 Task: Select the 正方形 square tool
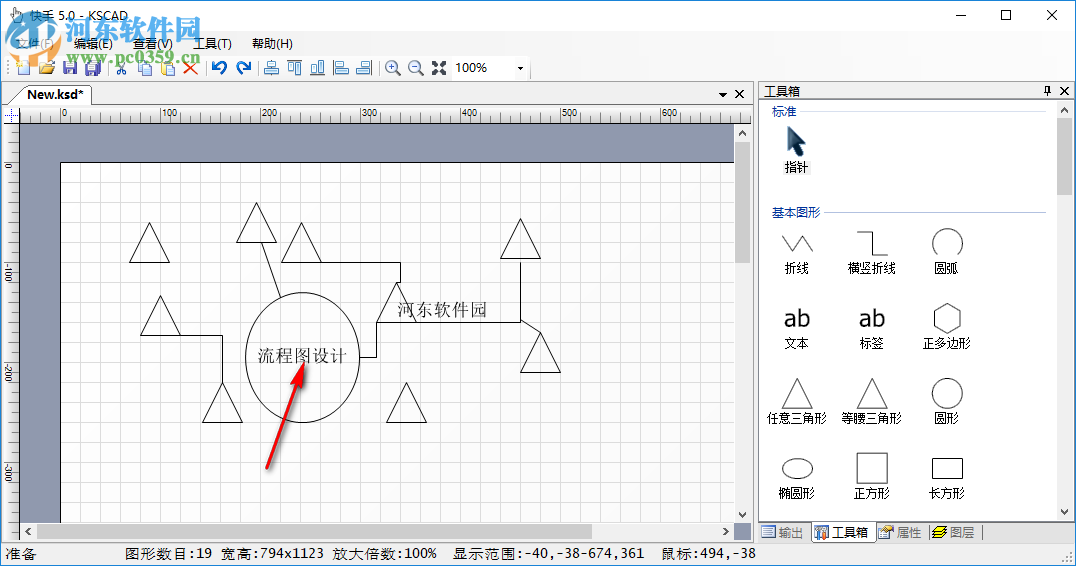872,476
